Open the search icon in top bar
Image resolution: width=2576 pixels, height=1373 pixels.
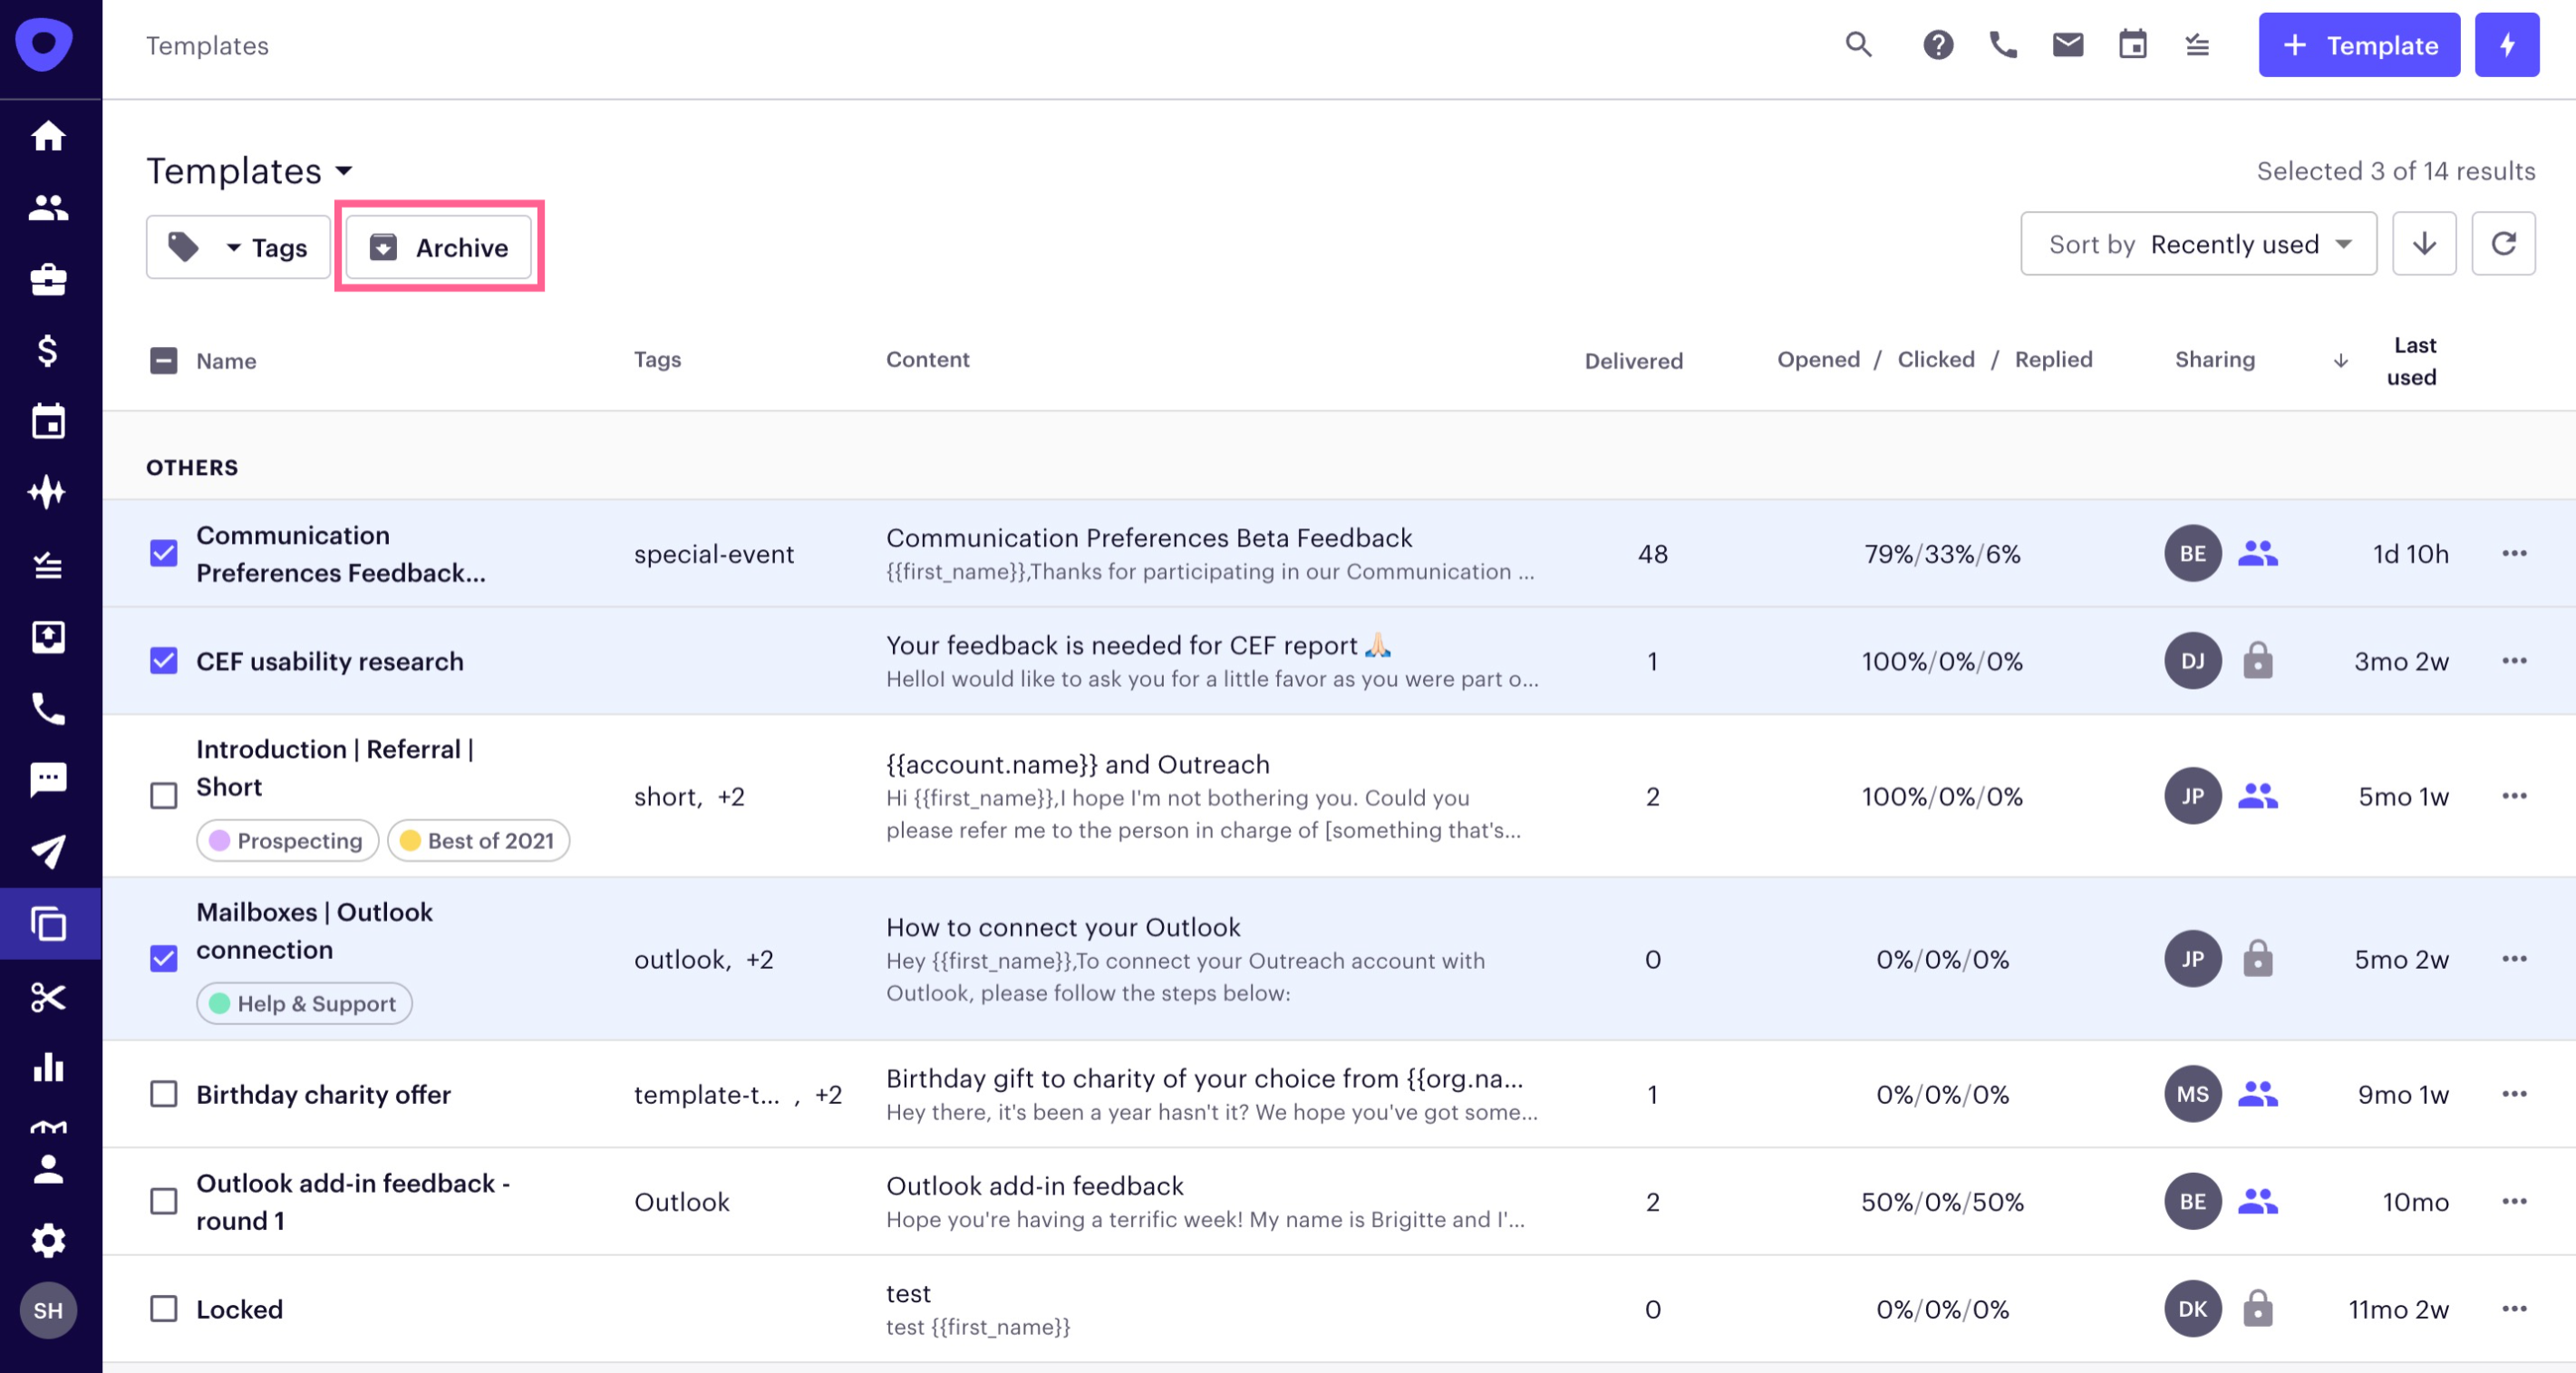click(x=1858, y=45)
